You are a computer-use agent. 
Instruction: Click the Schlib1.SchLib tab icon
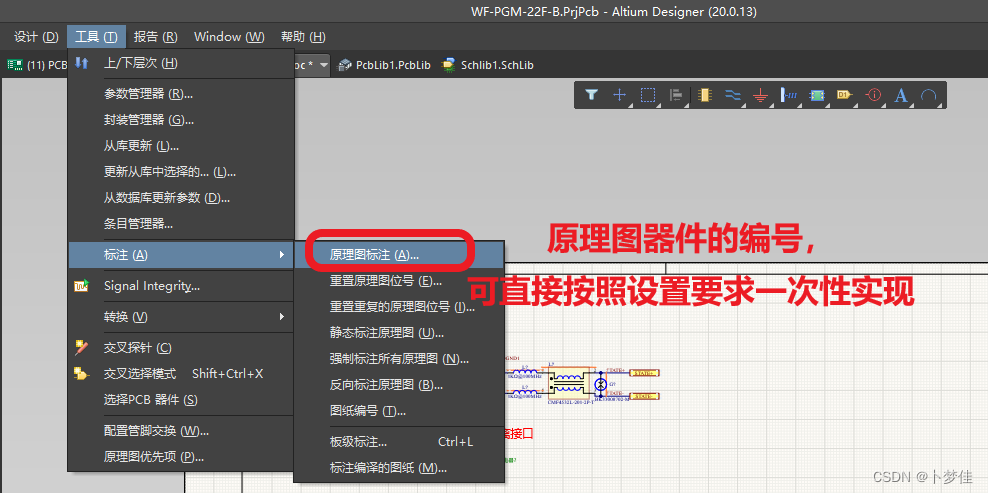pyautogui.click(x=449, y=65)
